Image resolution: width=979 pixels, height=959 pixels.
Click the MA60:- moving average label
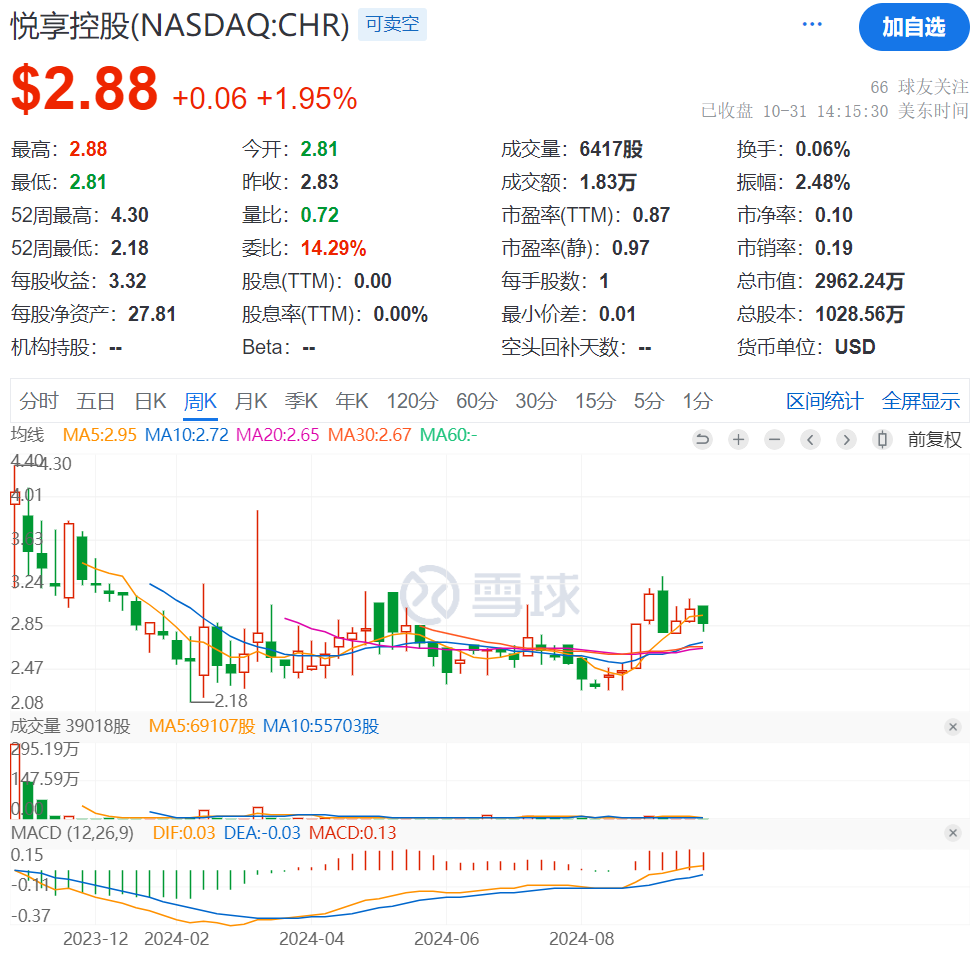448,435
